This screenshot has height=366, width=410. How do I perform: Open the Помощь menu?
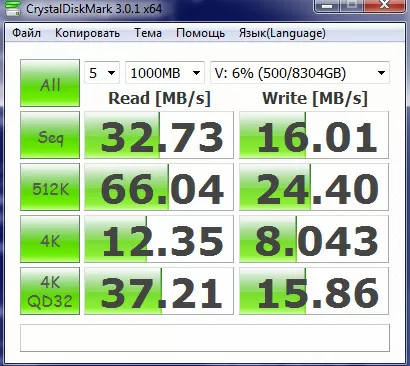200,33
